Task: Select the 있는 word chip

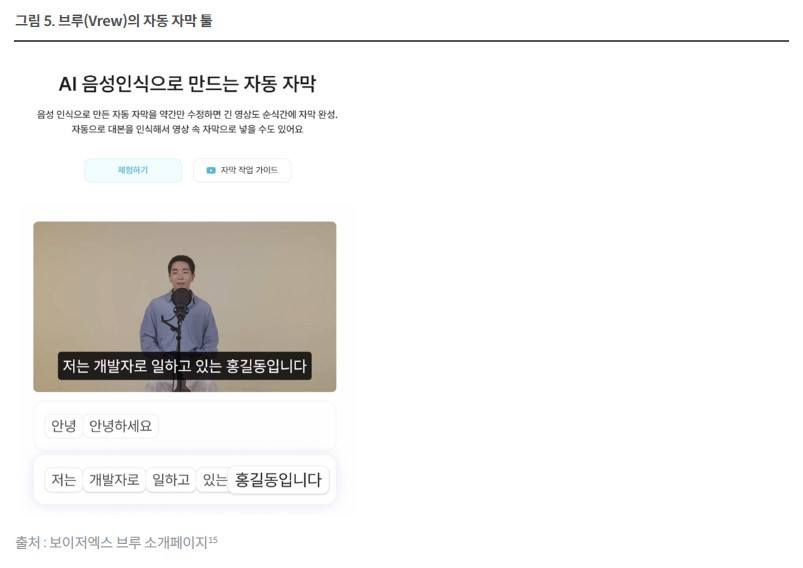Action: (x=213, y=480)
